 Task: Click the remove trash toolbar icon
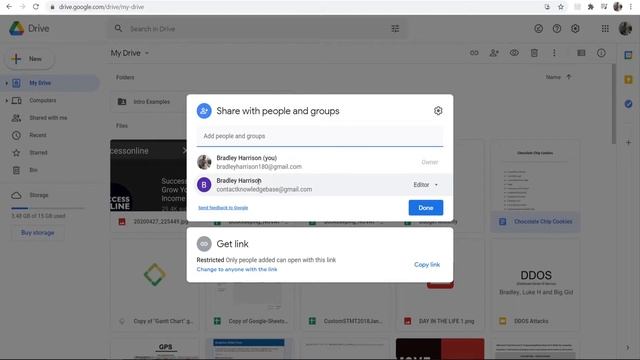pos(534,53)
